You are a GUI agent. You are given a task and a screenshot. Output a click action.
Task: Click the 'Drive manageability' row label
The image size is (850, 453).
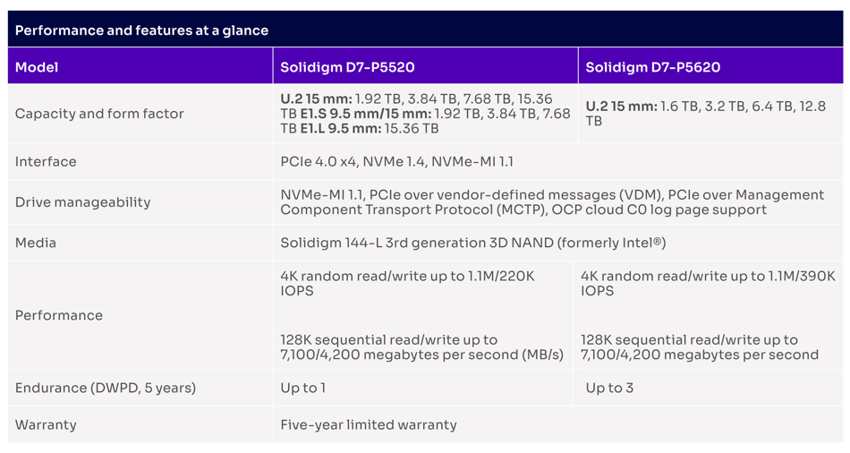click(x=82, y=202)
